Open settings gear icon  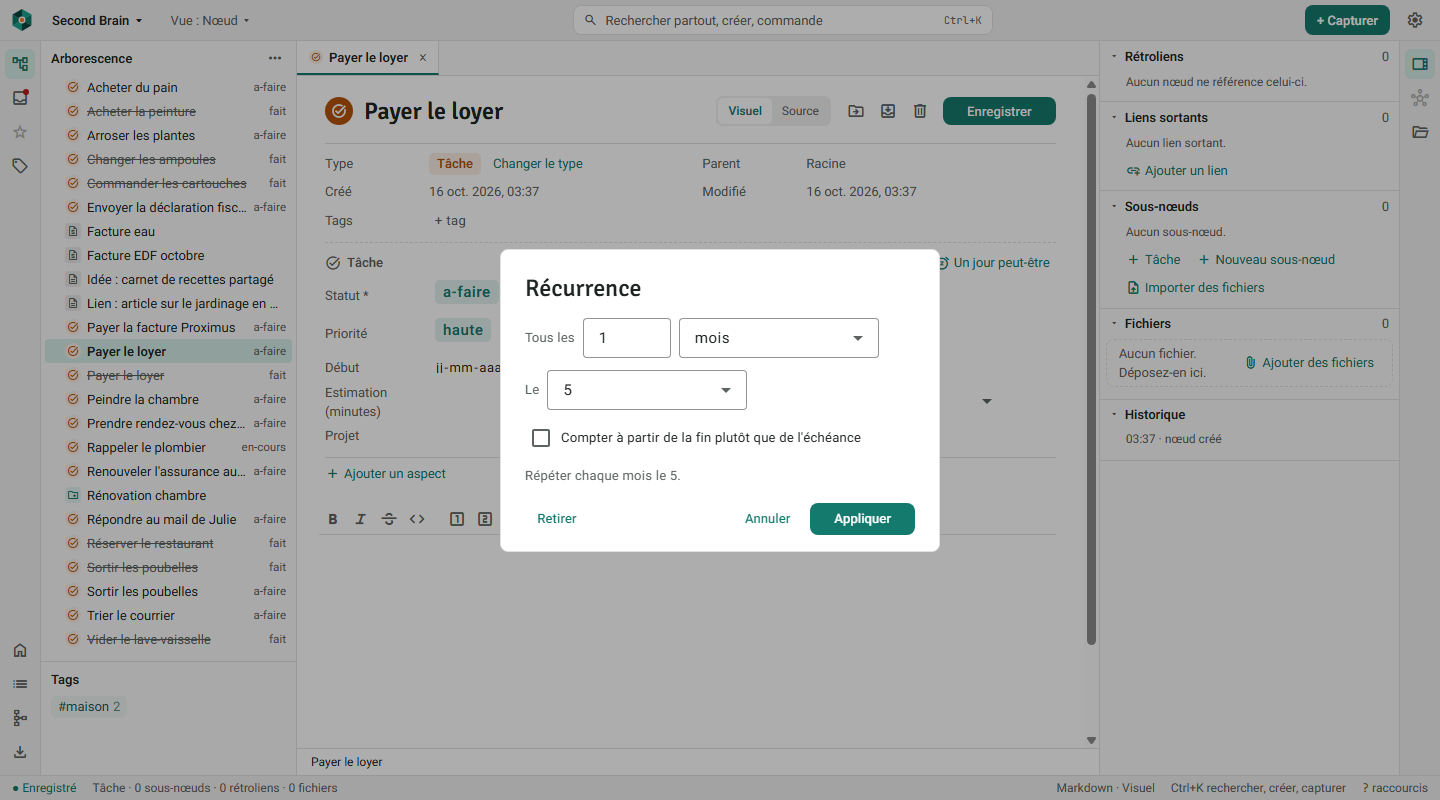tap(1415, 20)
